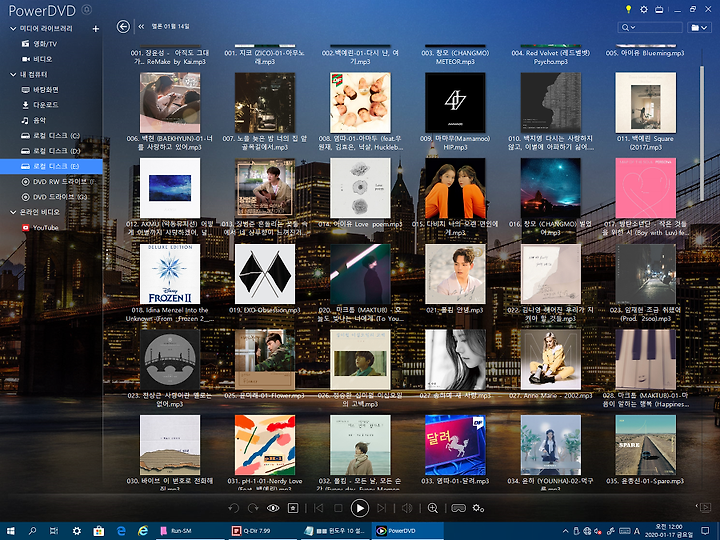Select the Frozen II album thumbnail
Screen dimensions: 720x540
170,274
